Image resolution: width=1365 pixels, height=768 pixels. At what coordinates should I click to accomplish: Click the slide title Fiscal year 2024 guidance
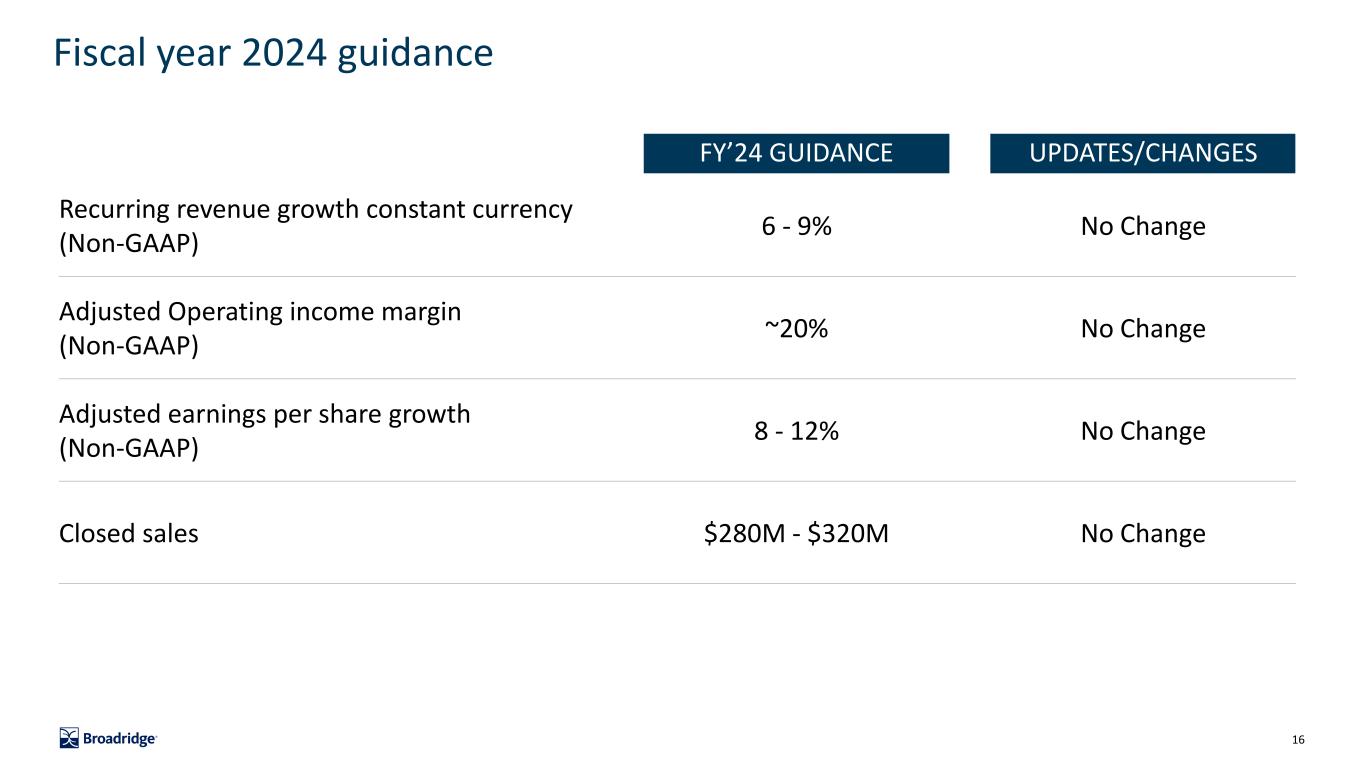(x=273, y=54)
